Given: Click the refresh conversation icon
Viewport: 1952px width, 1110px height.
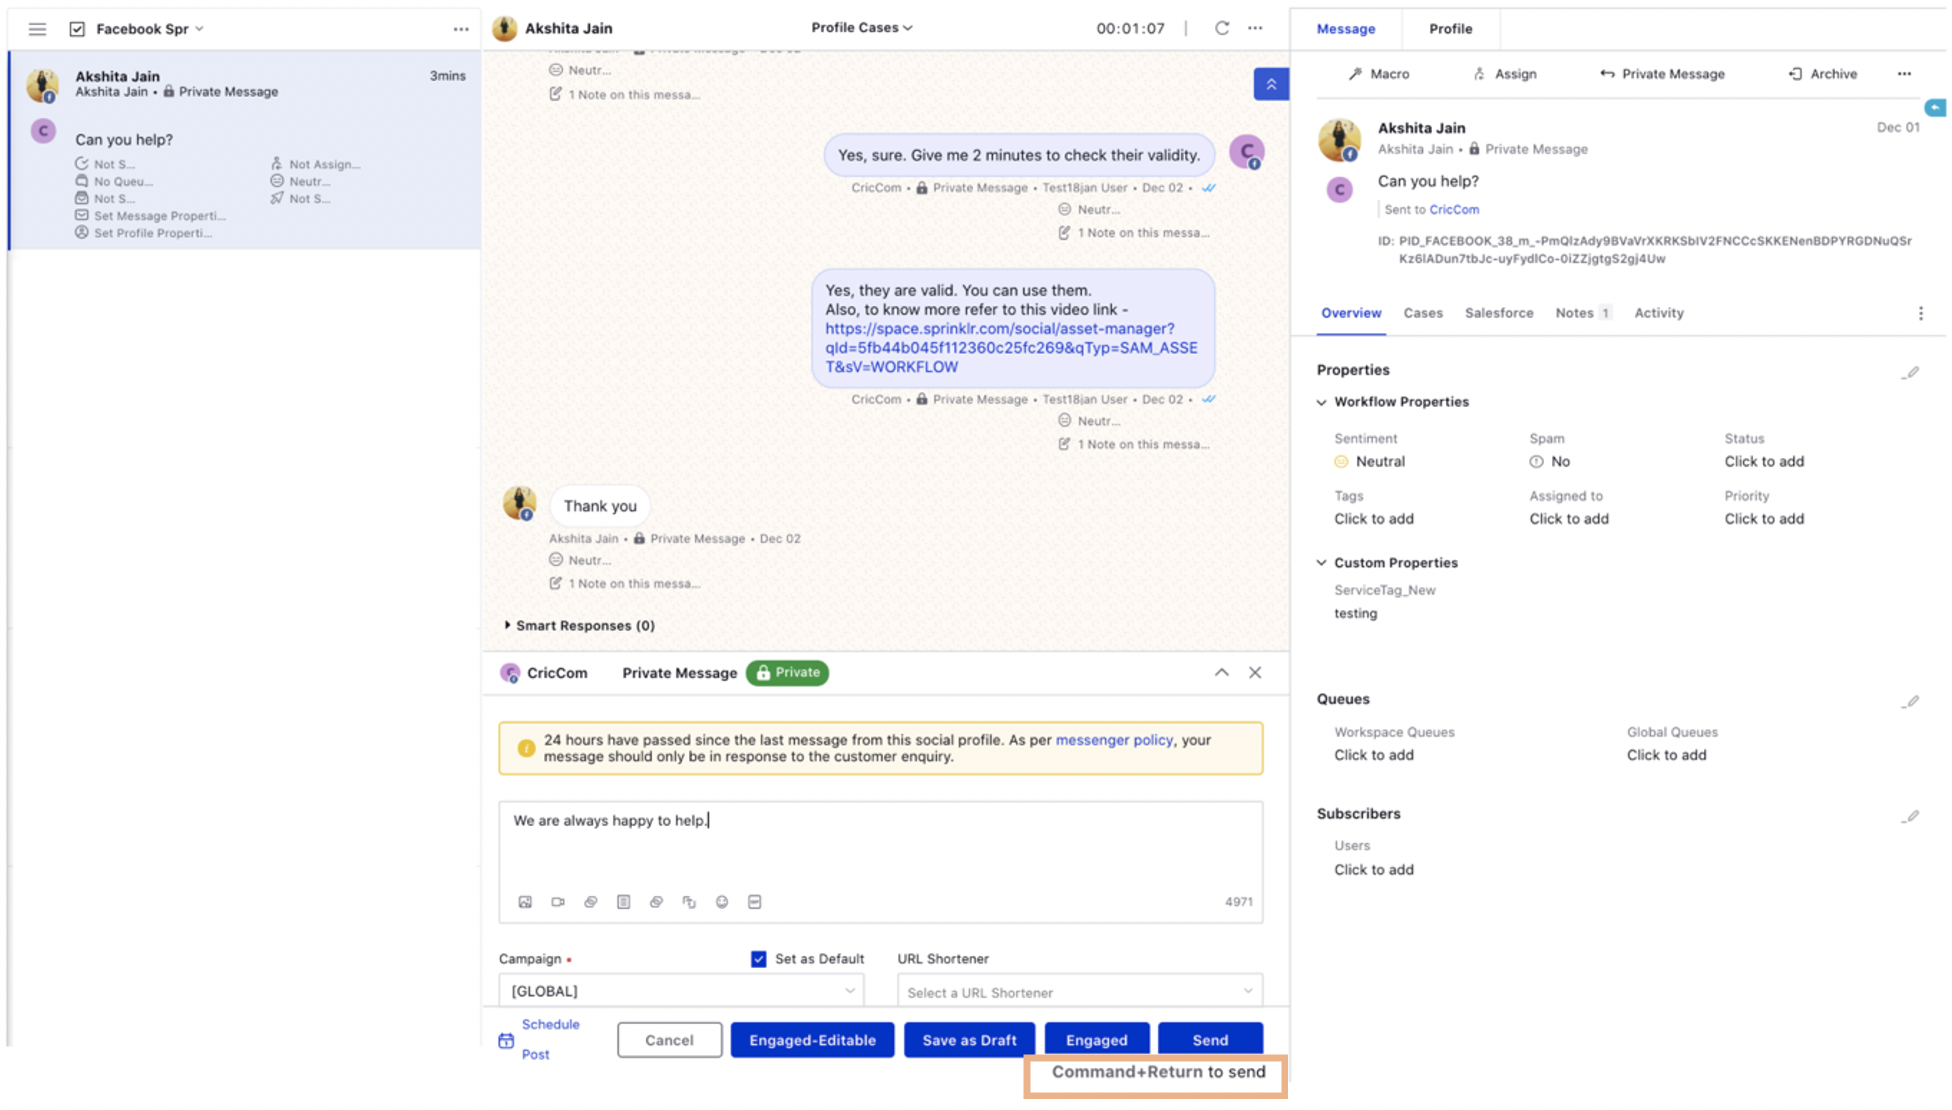Looking at the screenshot, I should point(1221,28).
